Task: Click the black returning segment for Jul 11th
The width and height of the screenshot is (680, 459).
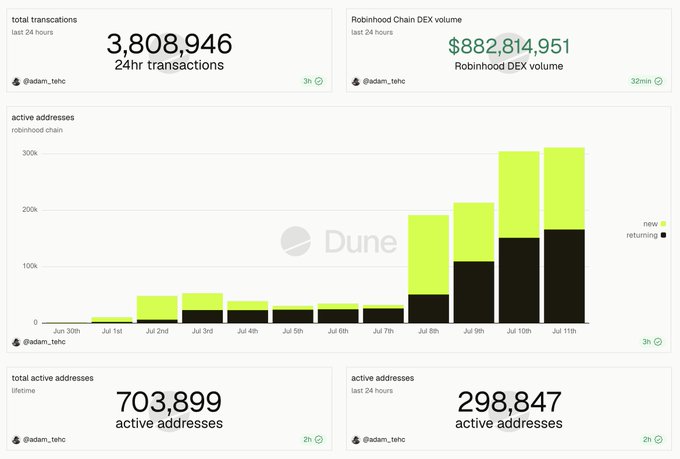Action: pos(564,276)
